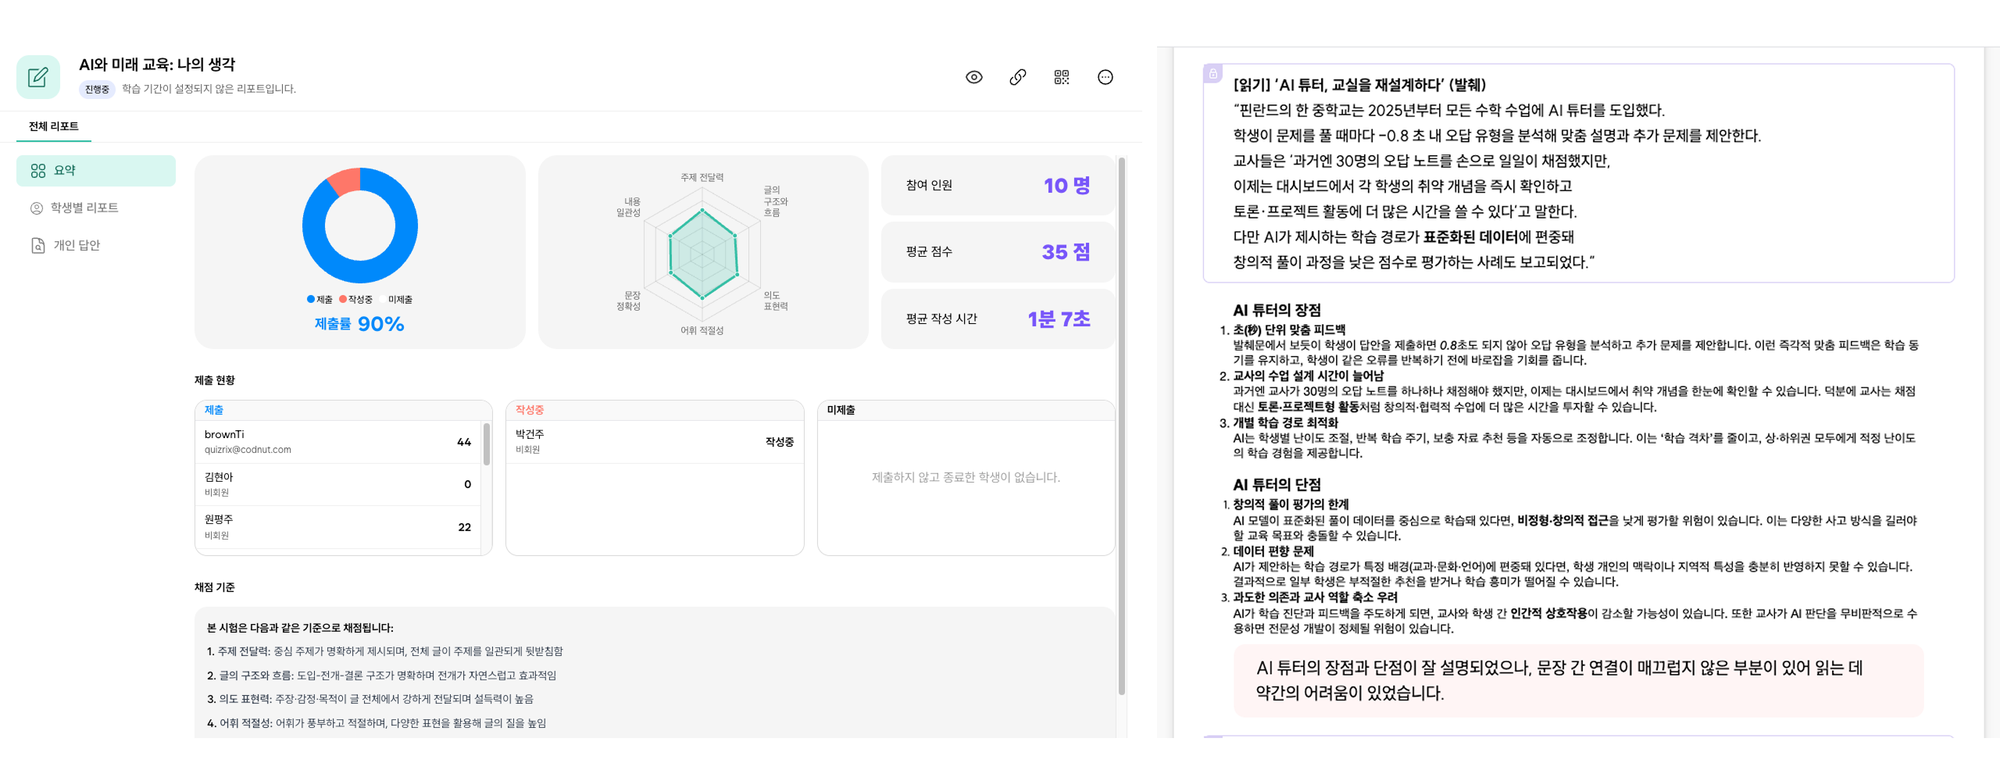Click the lock icon on reading passage
This screenshot has width=2000, height=780.
point(1213,73)
